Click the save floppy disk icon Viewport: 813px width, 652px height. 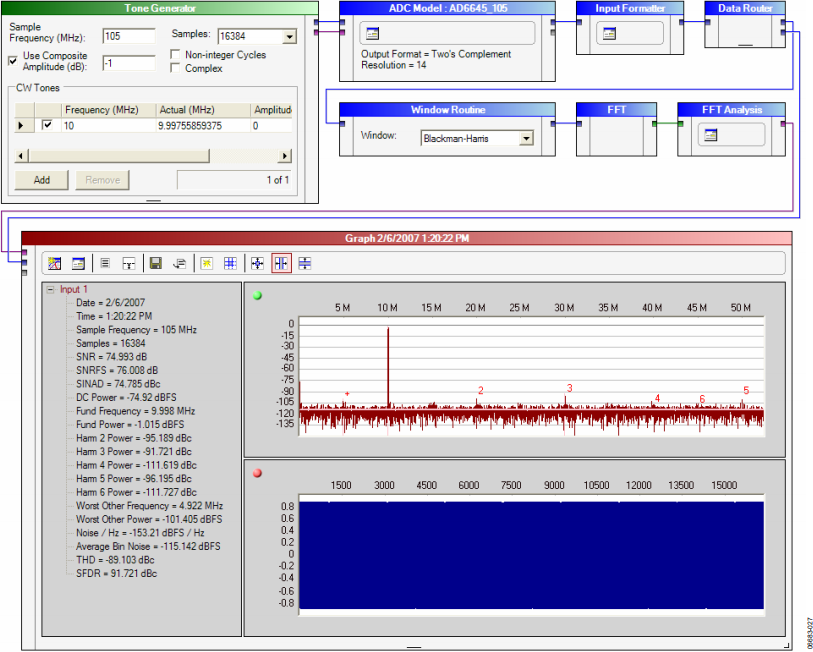(x=155, y=263)
